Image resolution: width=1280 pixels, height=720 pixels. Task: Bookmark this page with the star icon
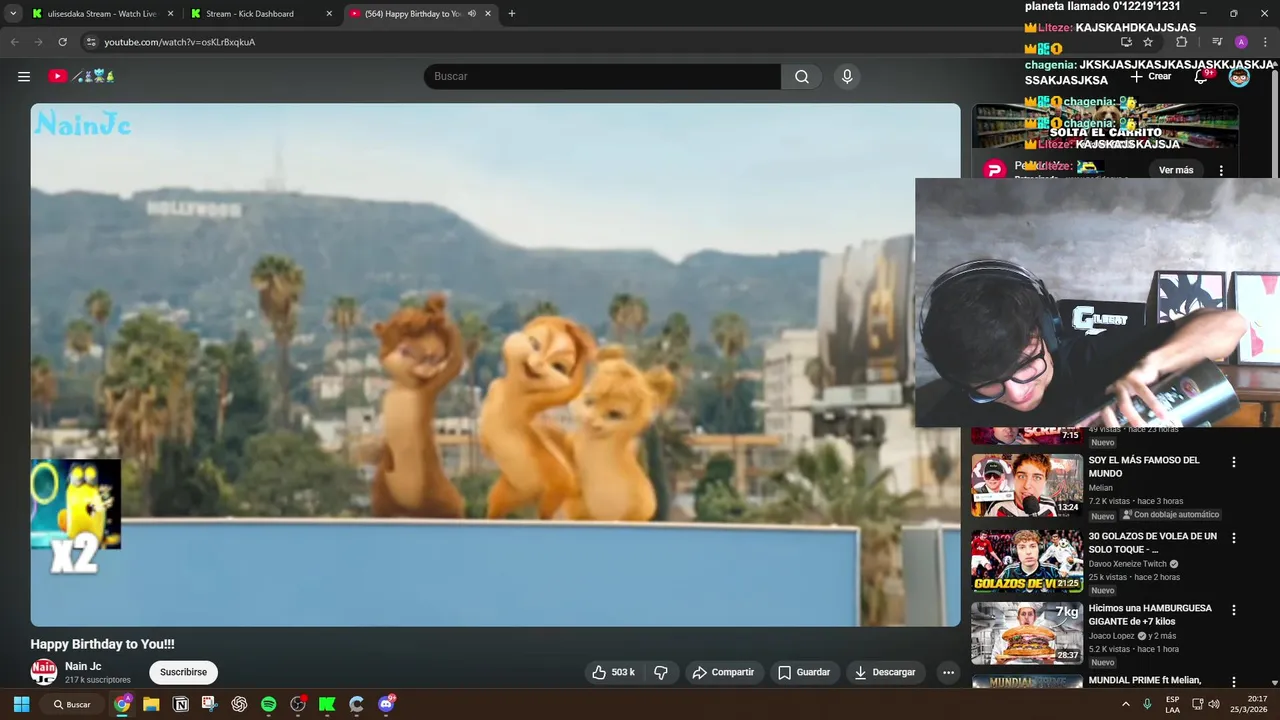[x=1148, y=42]
